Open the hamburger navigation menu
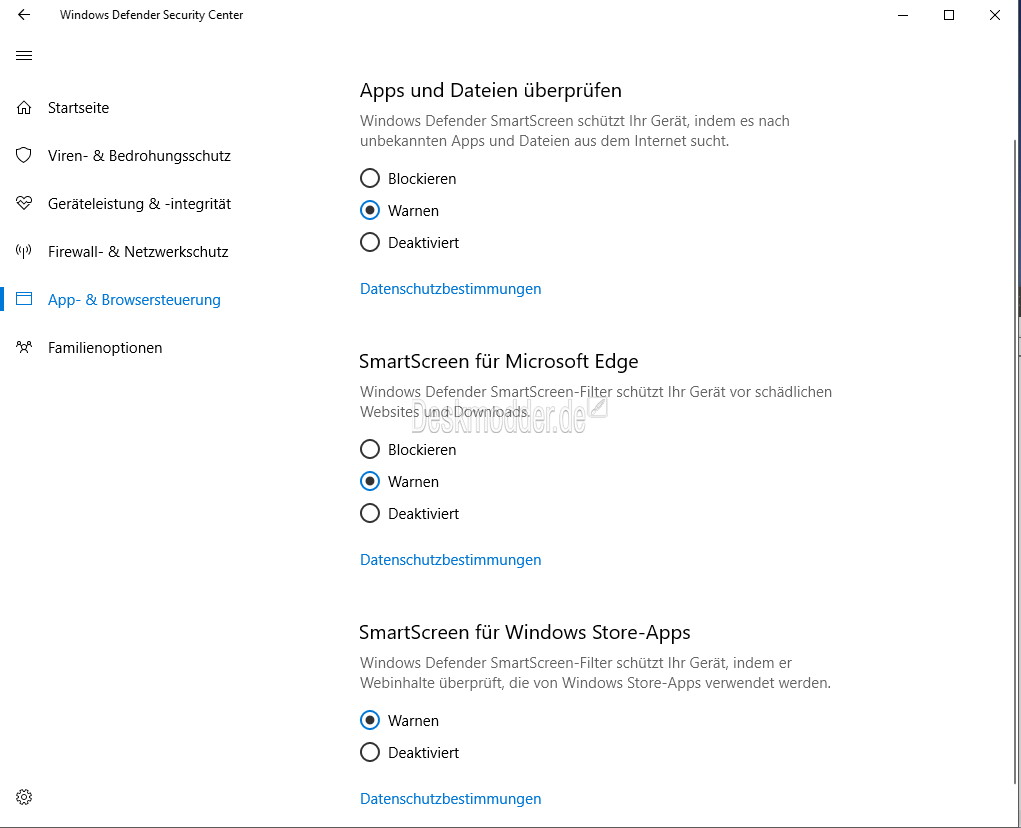Screen dimensions: 1021x828 point(24,55)
